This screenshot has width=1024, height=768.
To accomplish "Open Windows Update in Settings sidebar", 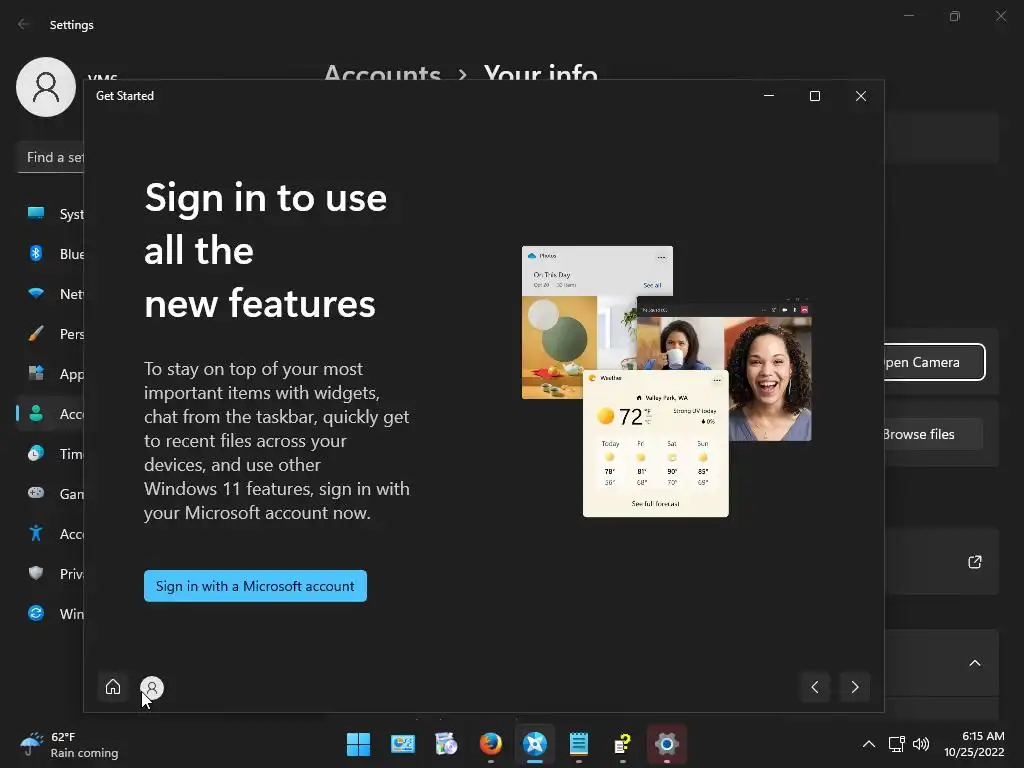I will pyautogui.click(x=51, y=613).
